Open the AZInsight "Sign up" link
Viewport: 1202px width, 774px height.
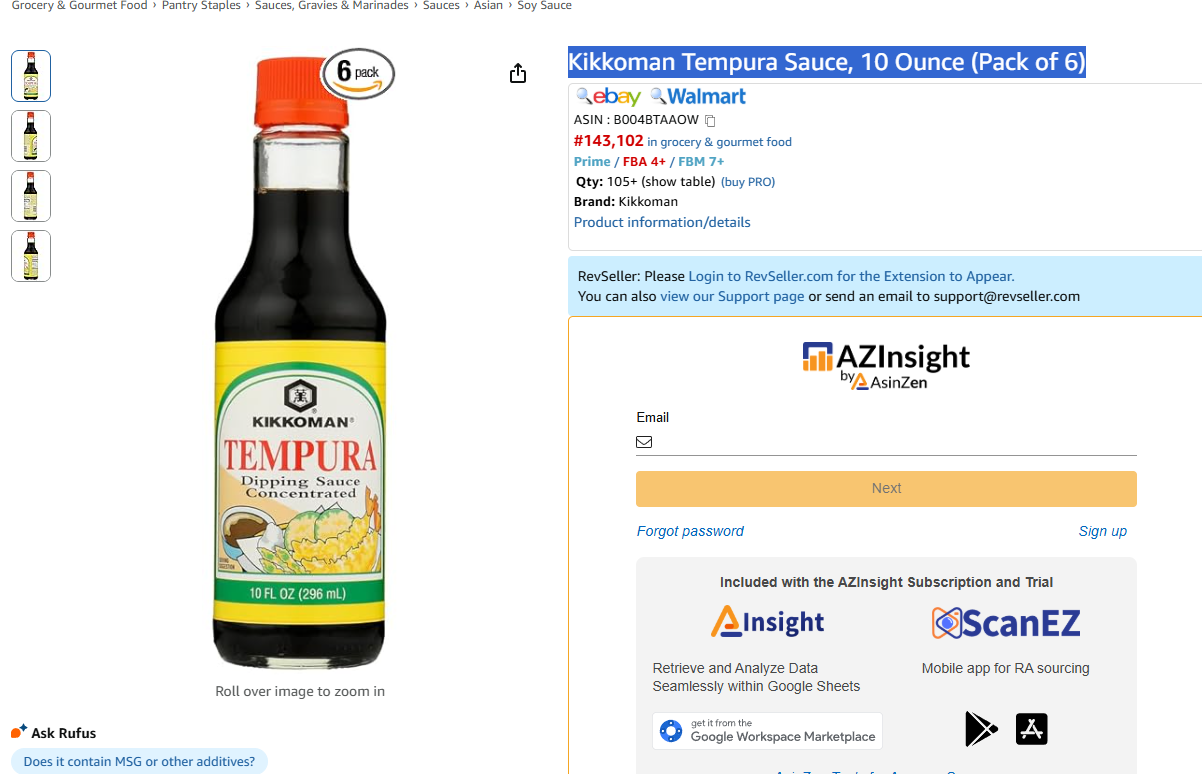point(1102,531)
